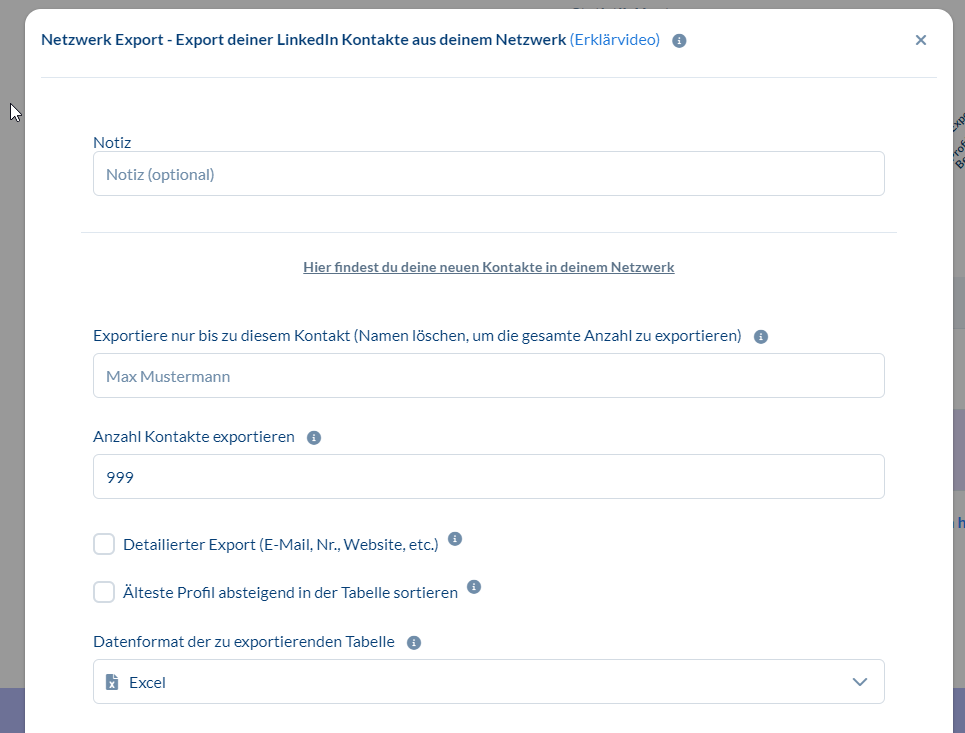This screenshot has width=965, height=733.
Task: Open the Erklärvideo link
Action: (x=614, y=40)
